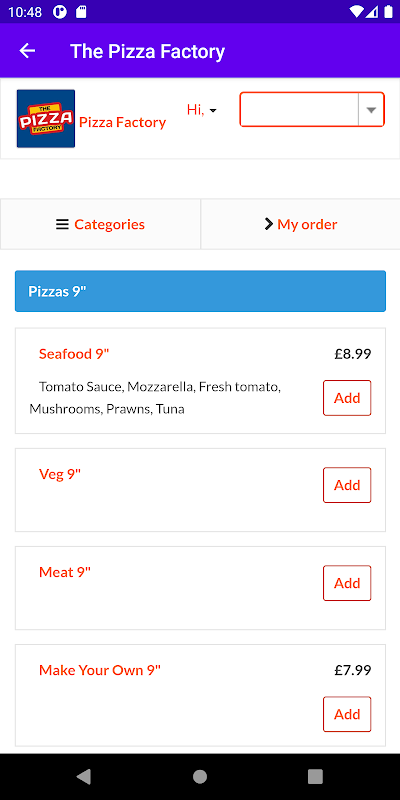The width and height of the screenshot is (400, 800).
Task: Switch to the My order tab
Action: click(301, 224)
